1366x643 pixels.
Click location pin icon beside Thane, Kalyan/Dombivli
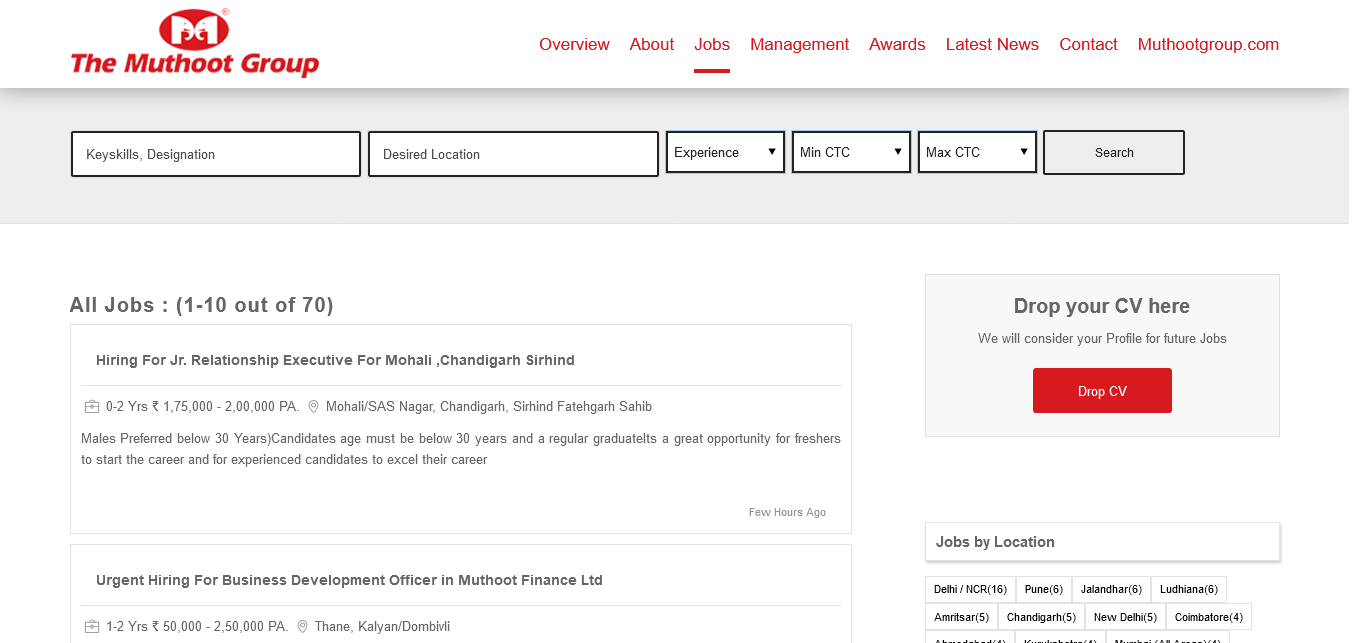pos(302,627)
